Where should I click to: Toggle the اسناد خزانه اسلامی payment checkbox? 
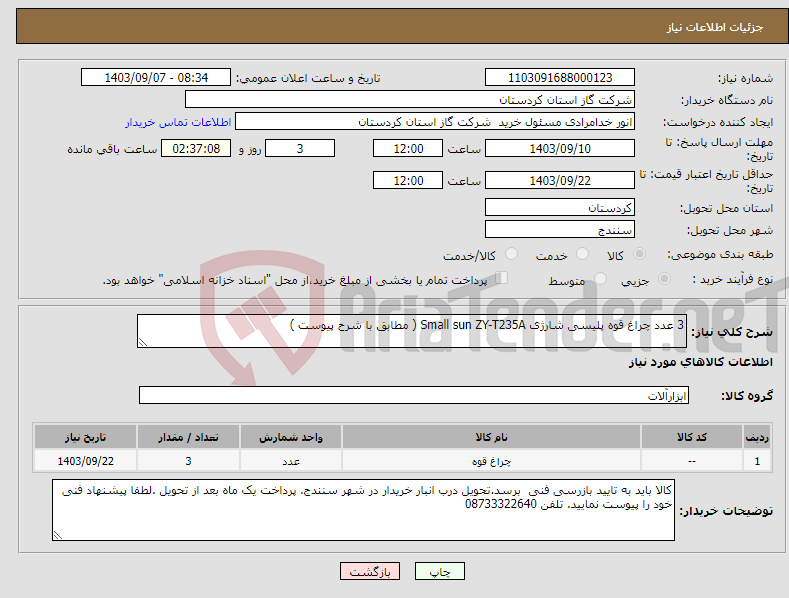pyautogui.click(x=502, y=278)
